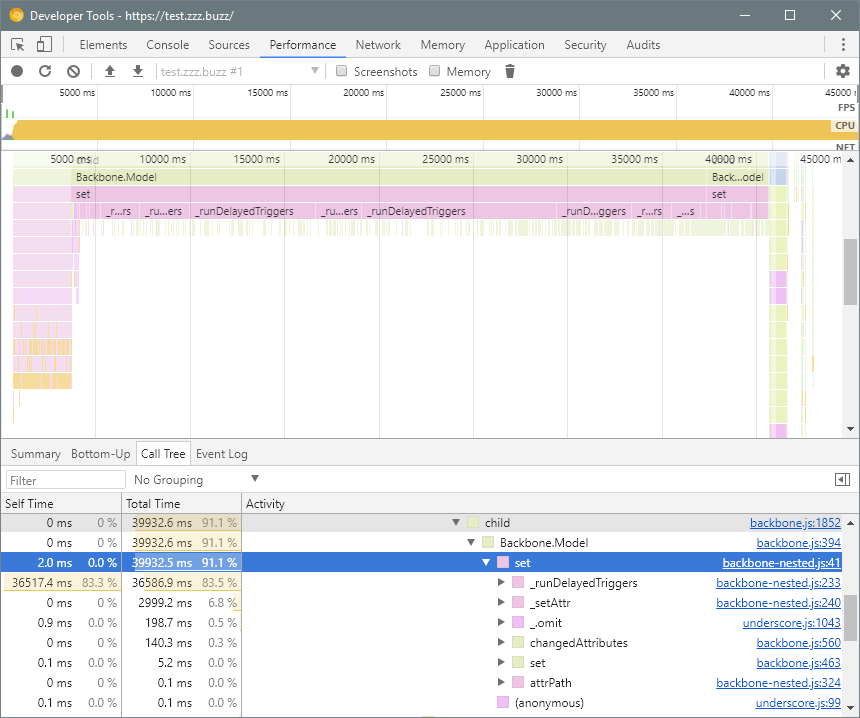Toggle the device toolbar icon
The image size is (860, 718).
coord(44,44)
